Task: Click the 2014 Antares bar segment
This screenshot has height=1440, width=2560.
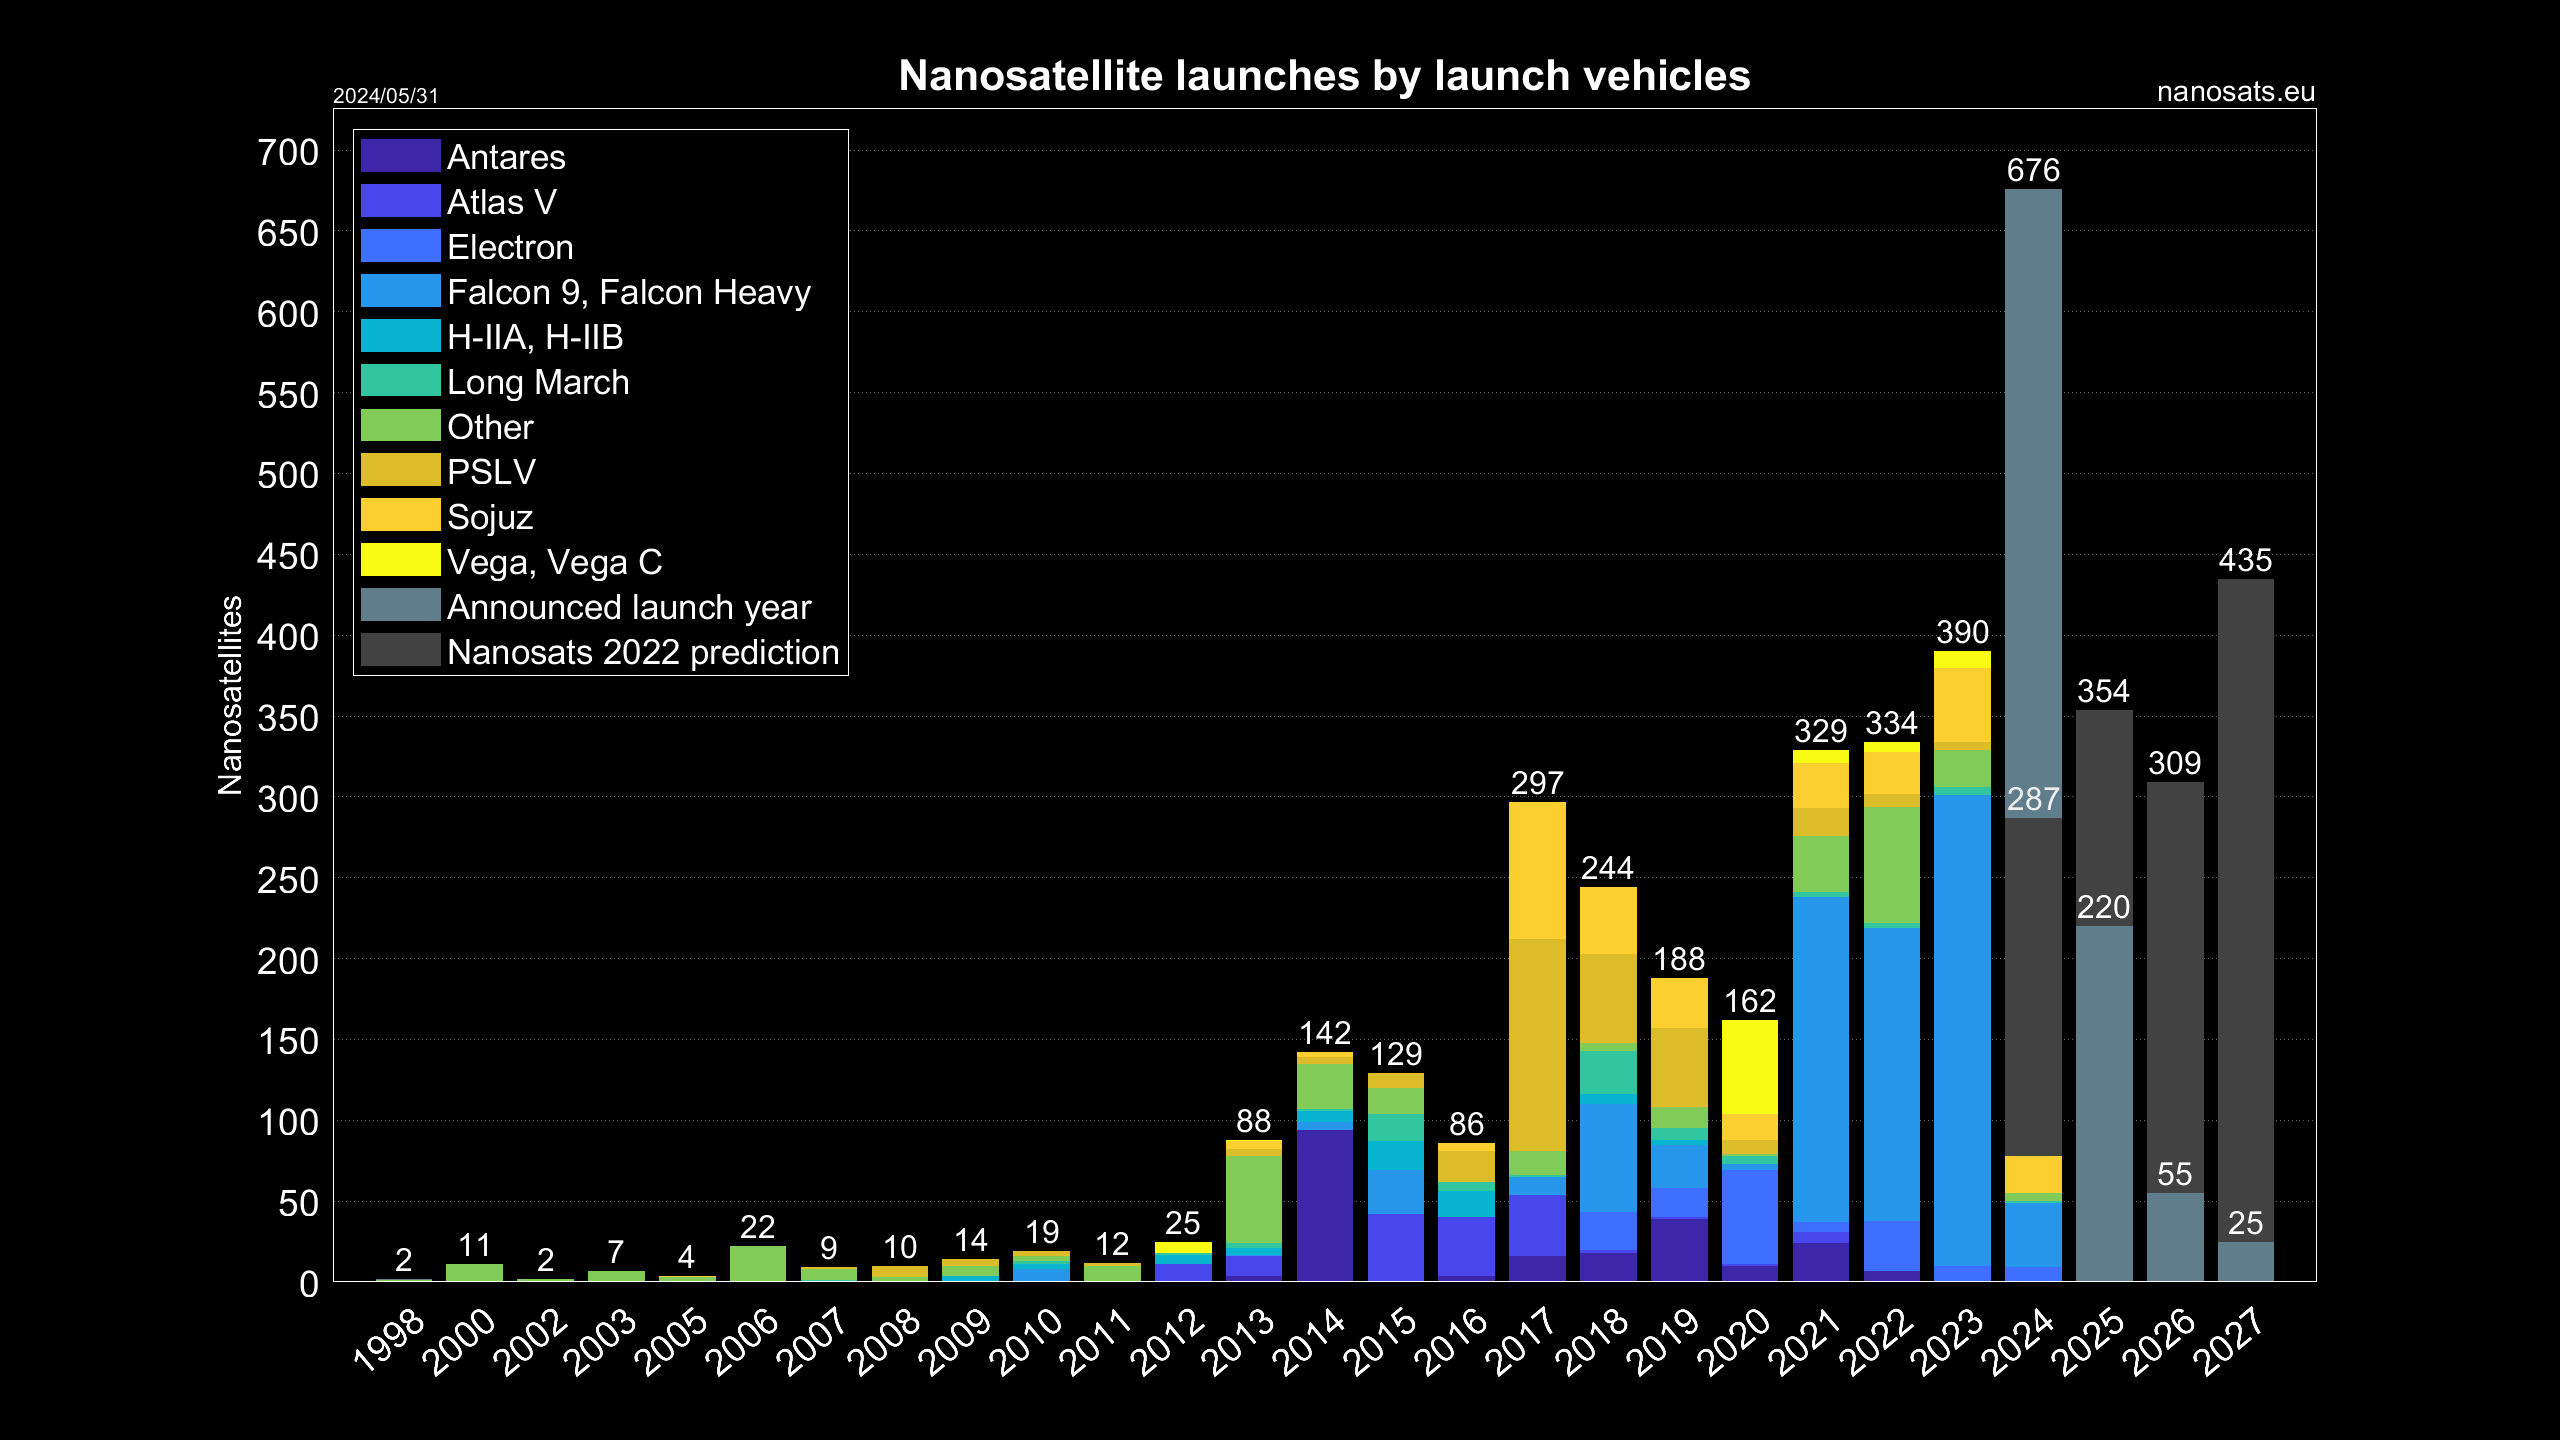Action: [1324, 1205]
